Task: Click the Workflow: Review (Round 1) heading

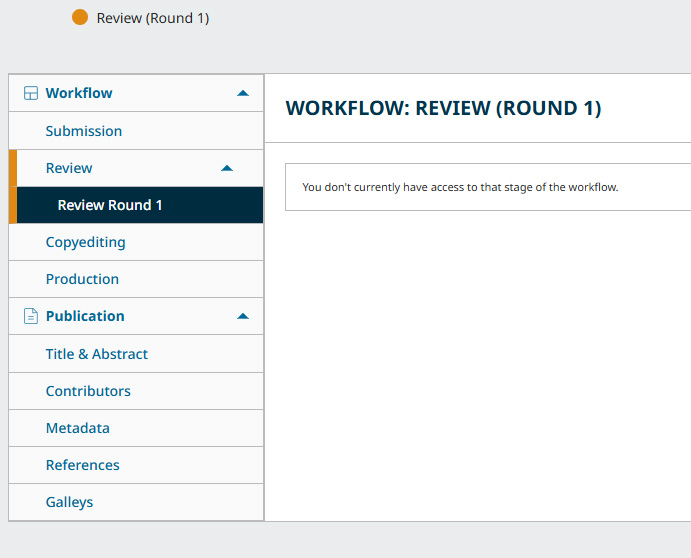Action: [x=443, y=108]
